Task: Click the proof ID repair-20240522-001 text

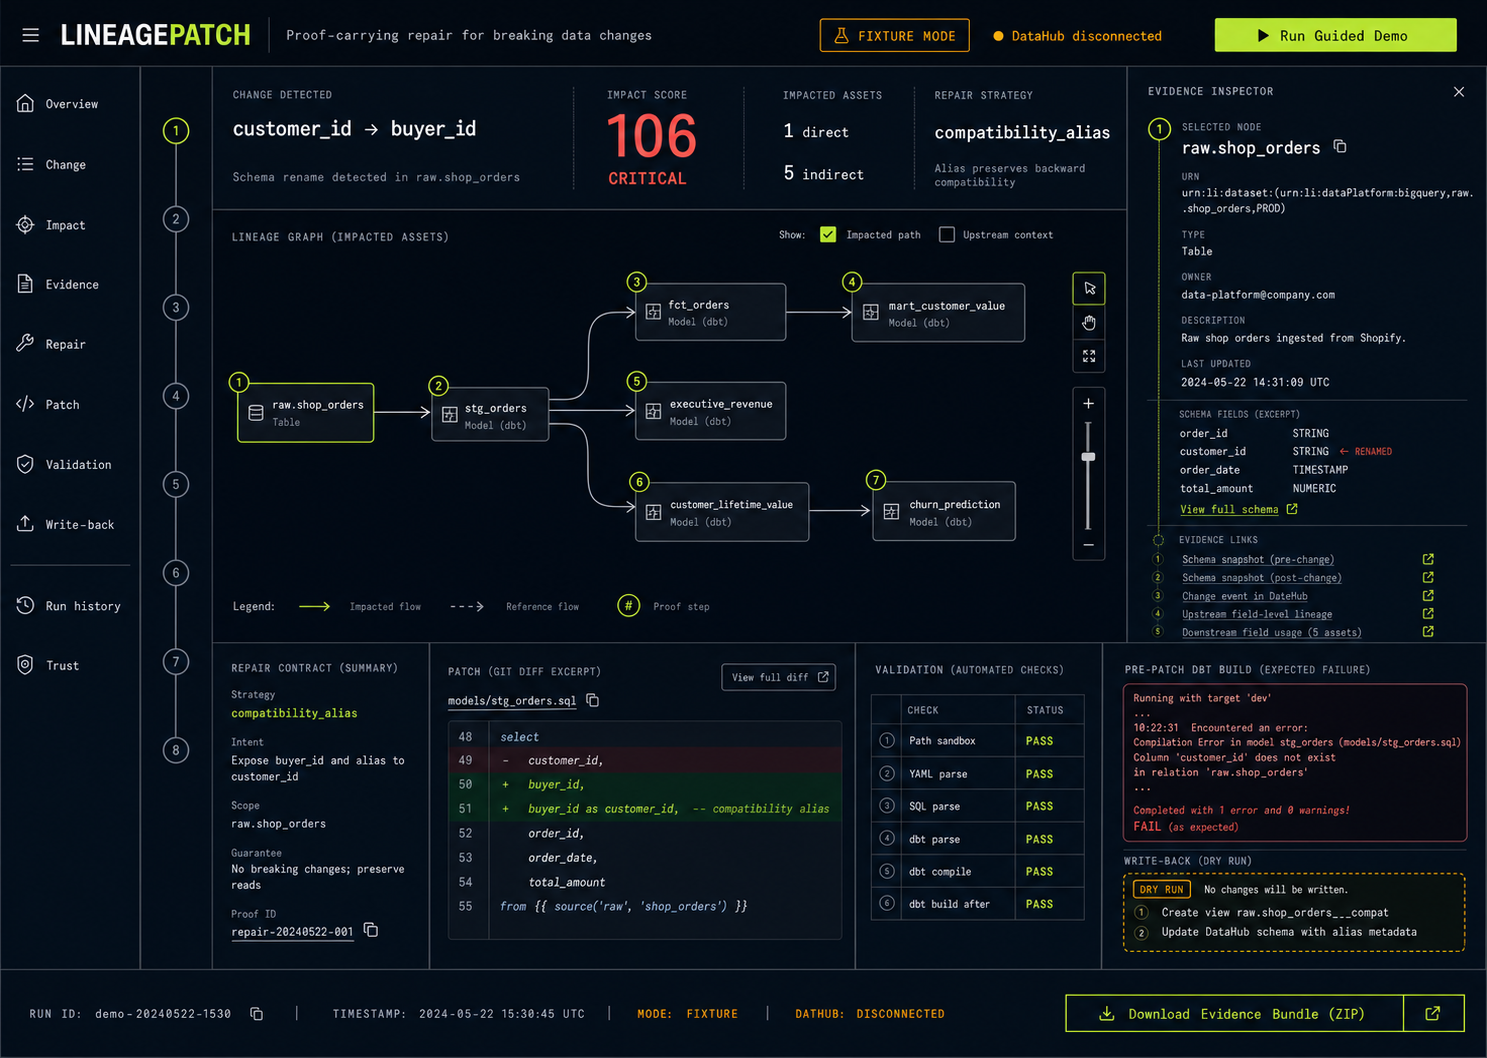Action: 292,931
